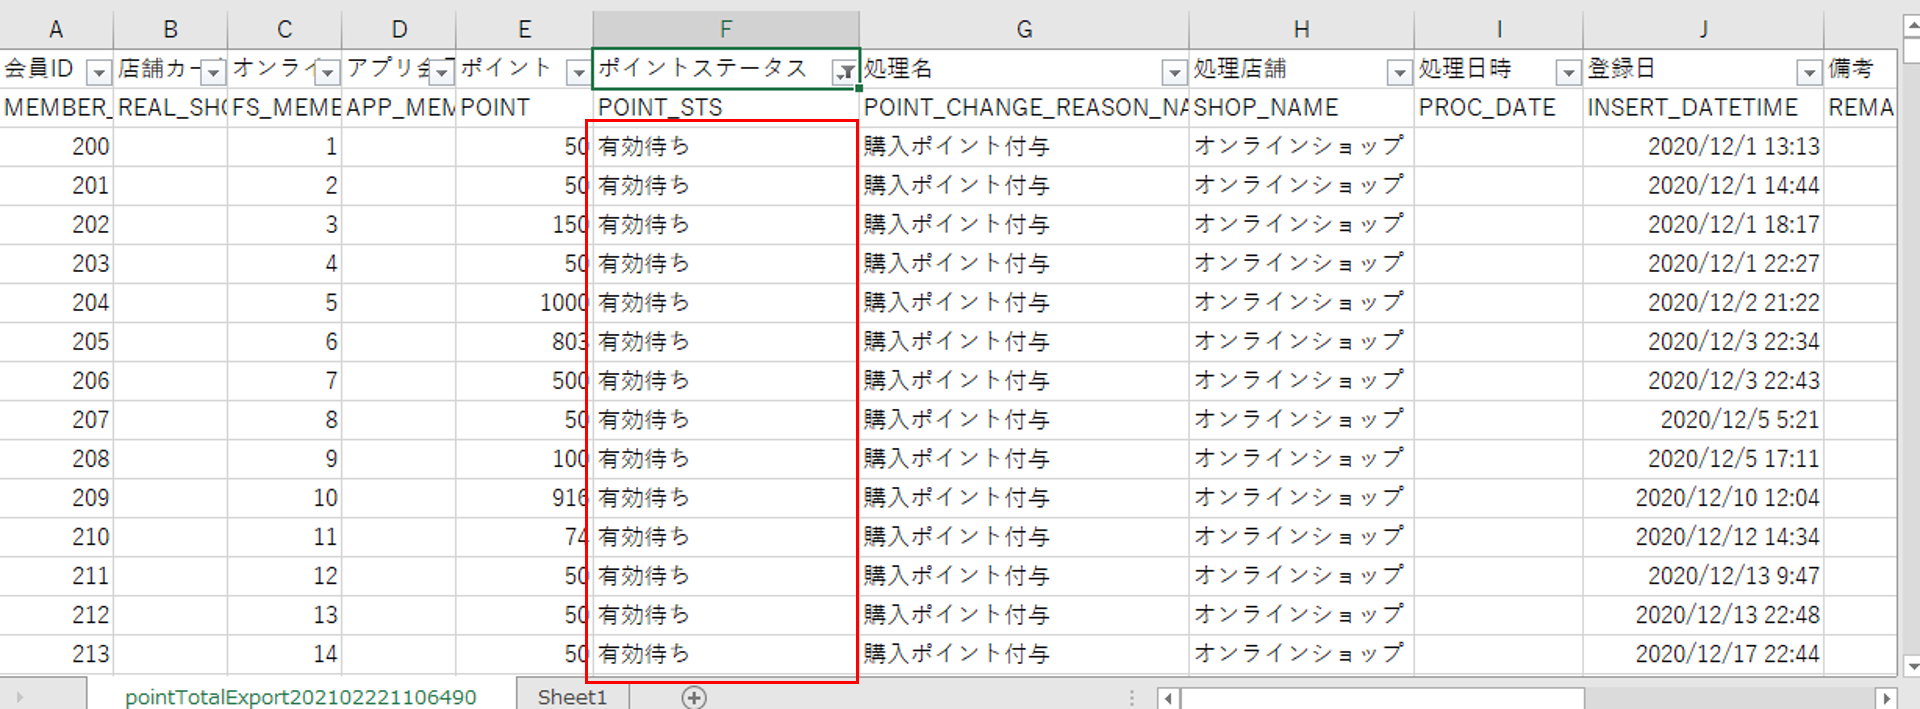The image size is (1920, 709).
Task: Select the POINT_STS header cell
Action: click(x=725, y=107)
